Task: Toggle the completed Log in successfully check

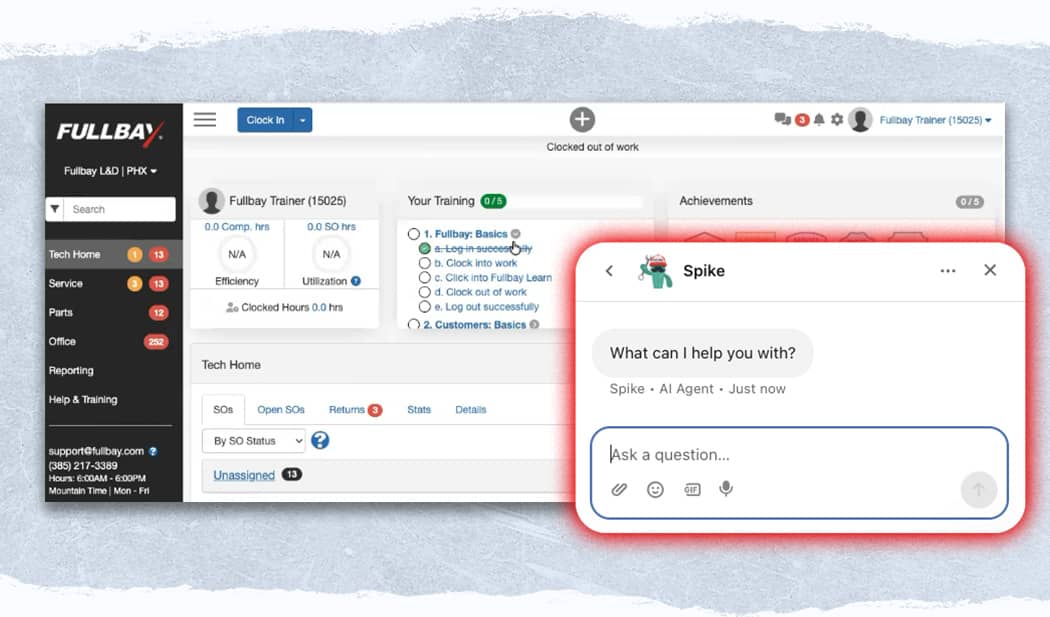Action: (x=425, y=249)
